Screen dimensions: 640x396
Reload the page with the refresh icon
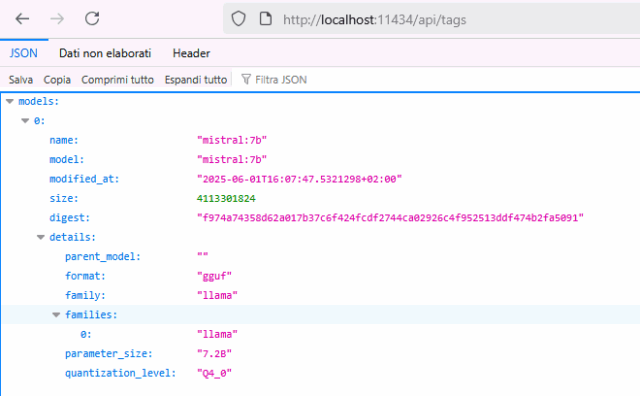coord(92,18)
